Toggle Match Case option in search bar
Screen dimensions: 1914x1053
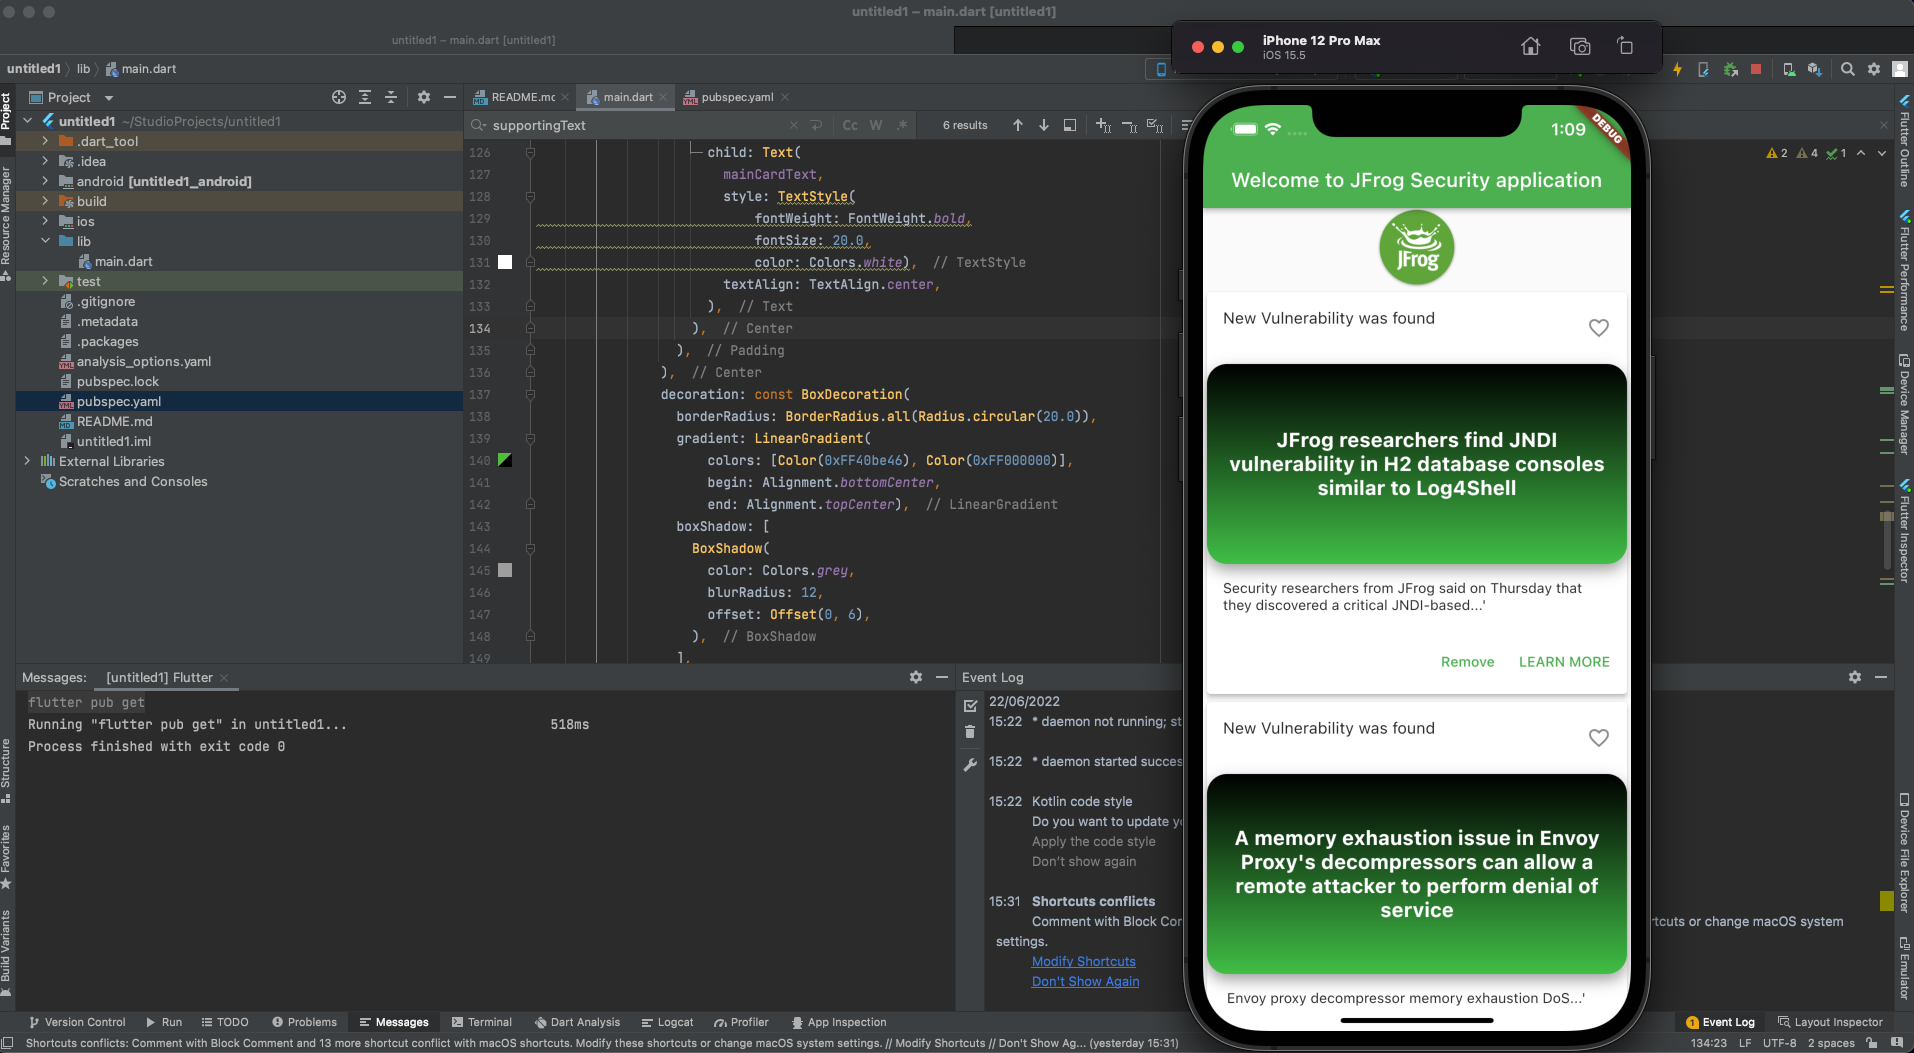click(849, 125)
